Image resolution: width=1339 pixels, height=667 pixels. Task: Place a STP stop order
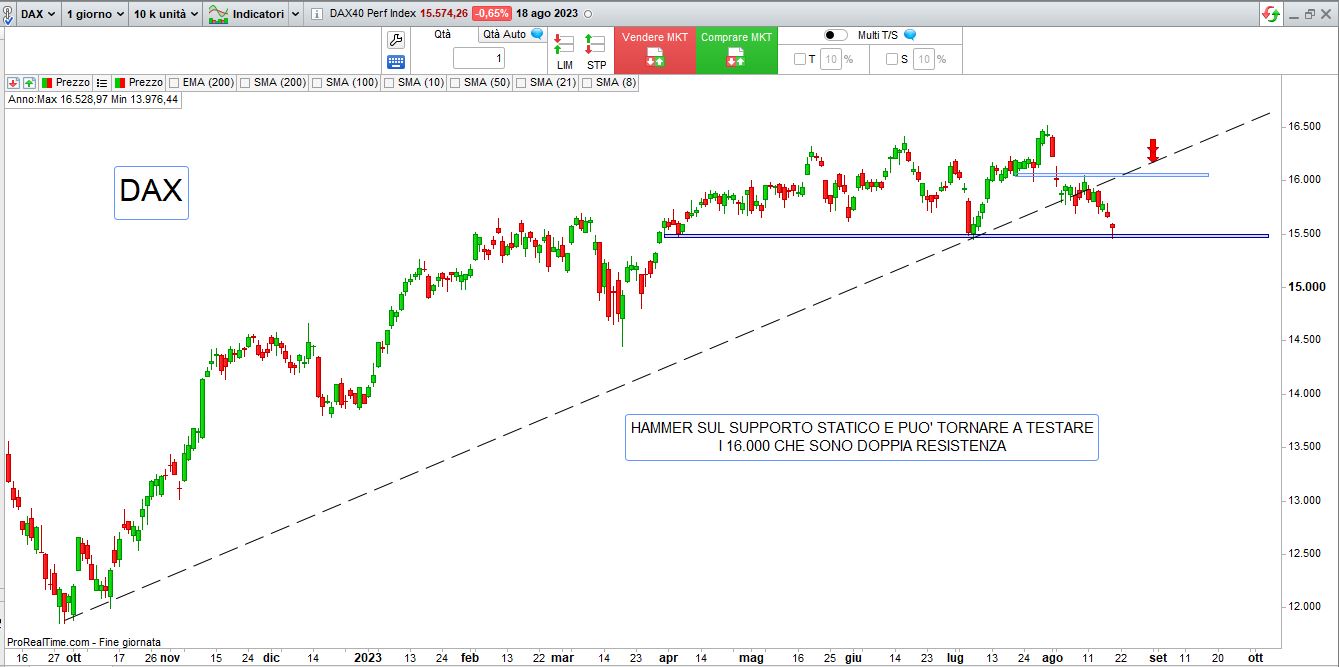[596, 51]
